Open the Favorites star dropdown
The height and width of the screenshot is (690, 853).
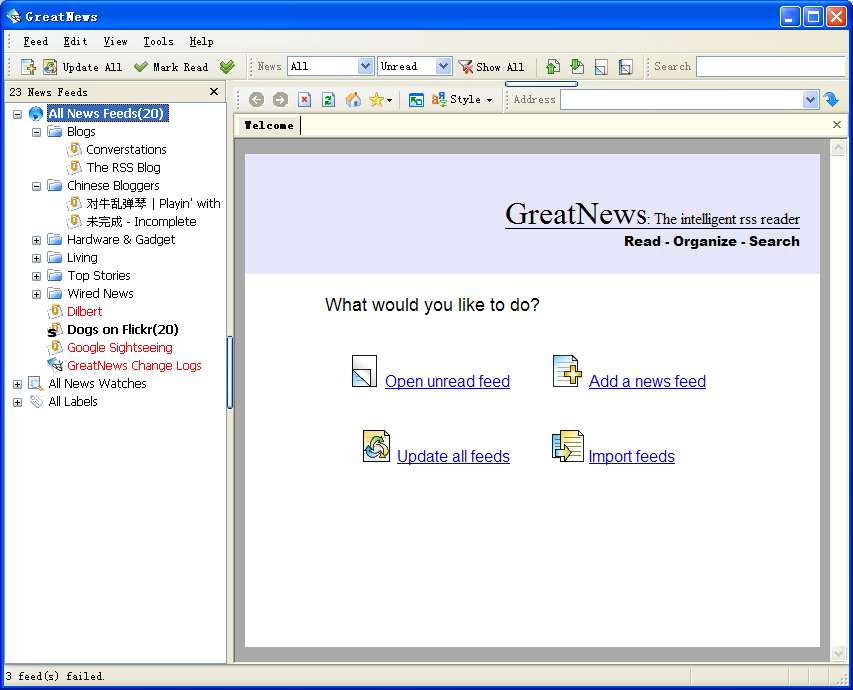point(380,100)
